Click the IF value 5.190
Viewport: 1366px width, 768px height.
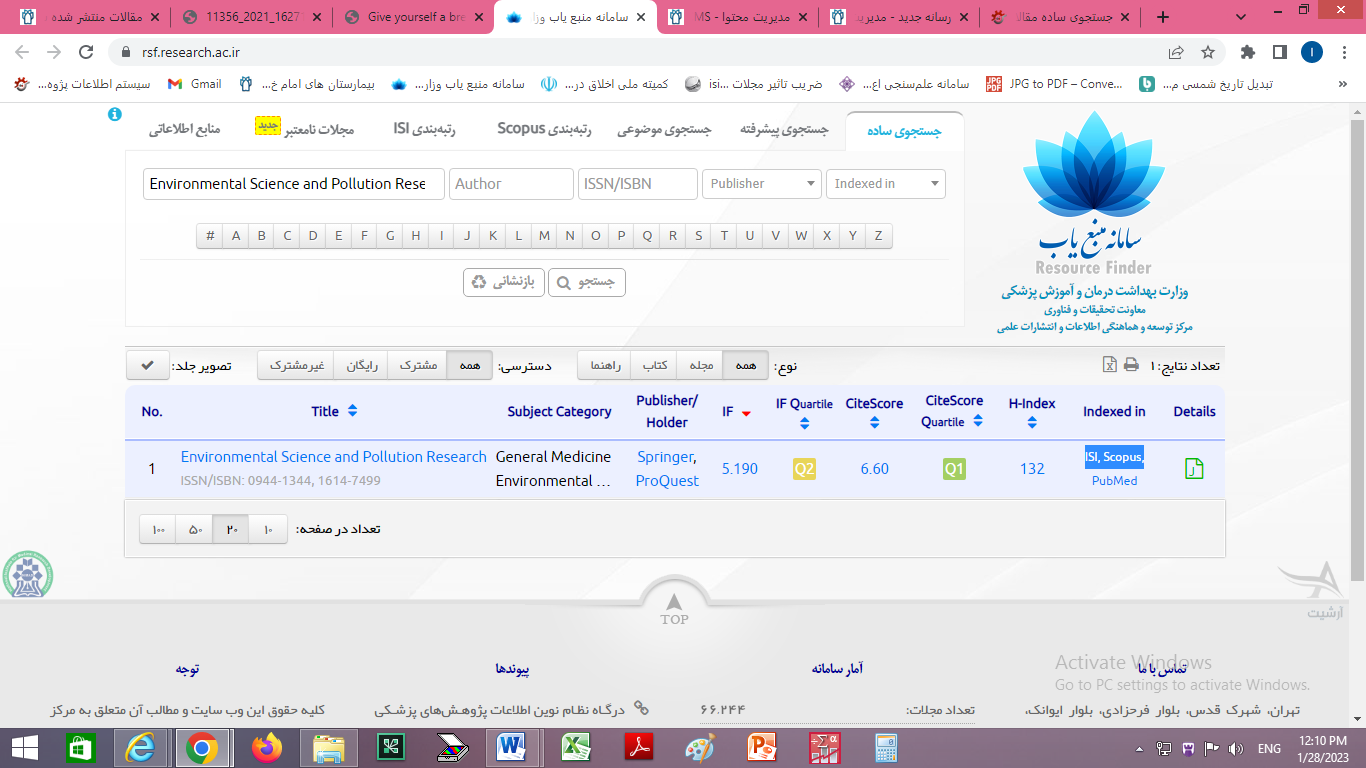pos(739,469)
